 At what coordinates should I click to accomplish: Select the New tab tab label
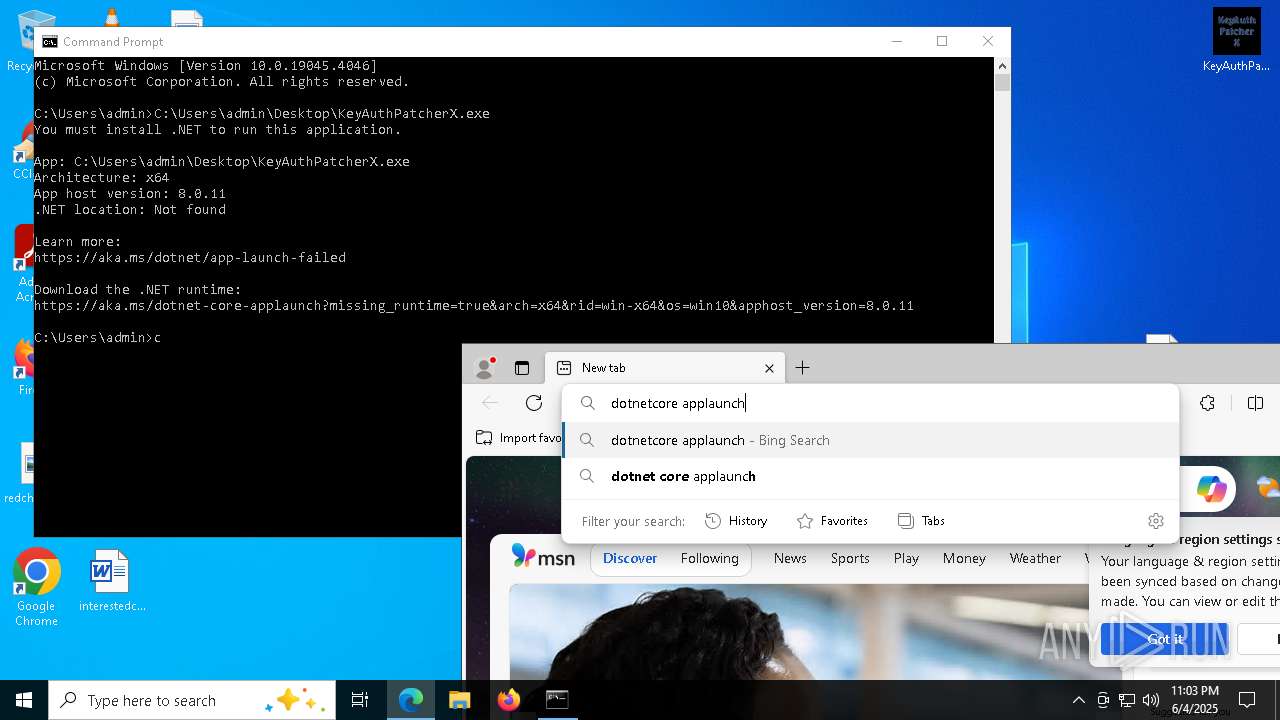click(x=603, y=368)
